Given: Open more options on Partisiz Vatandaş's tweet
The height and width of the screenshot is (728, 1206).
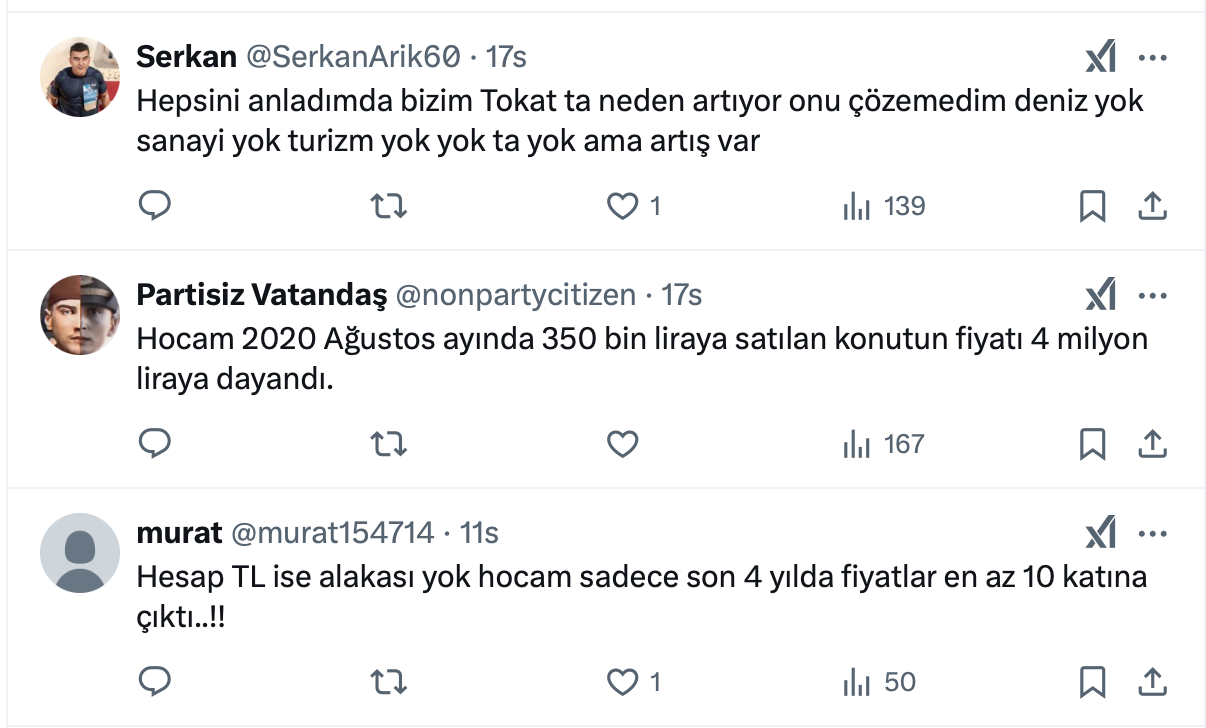Looking at the screenshot, I should point(1153,296).
